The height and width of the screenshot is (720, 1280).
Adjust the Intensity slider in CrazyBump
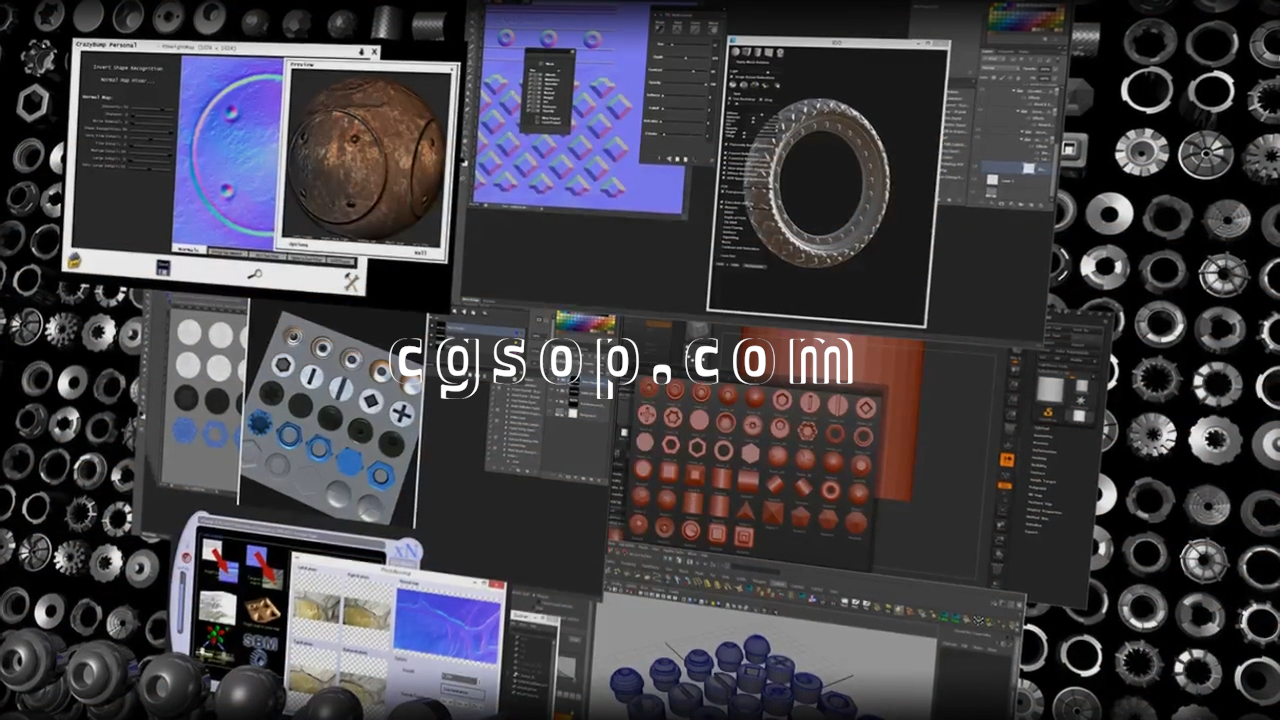click(153, 107)
